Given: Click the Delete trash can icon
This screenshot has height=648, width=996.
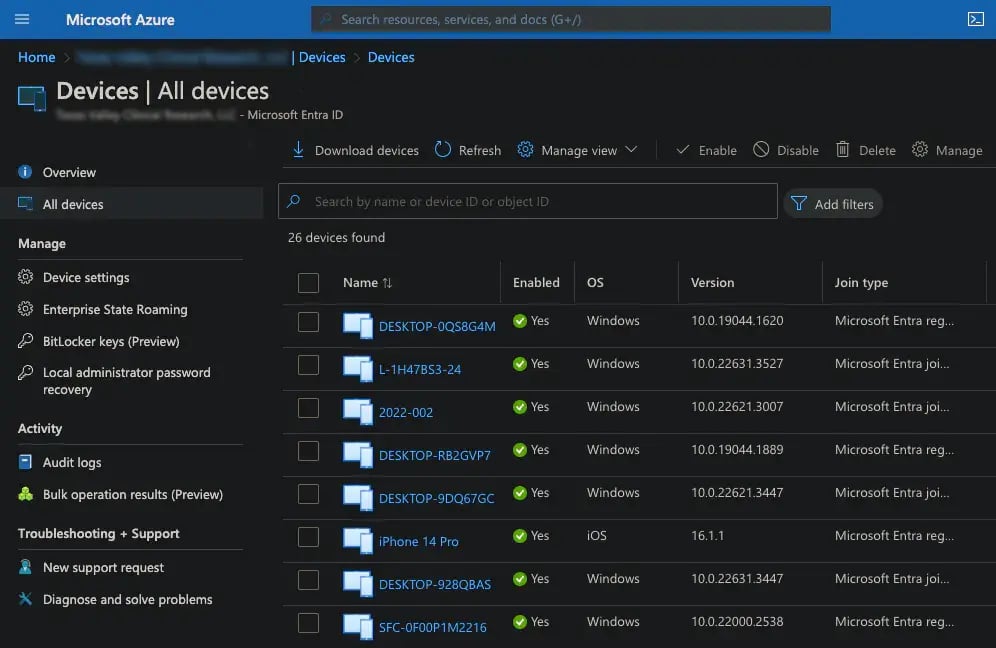Looking at the screenshot, I should [842, 150].
